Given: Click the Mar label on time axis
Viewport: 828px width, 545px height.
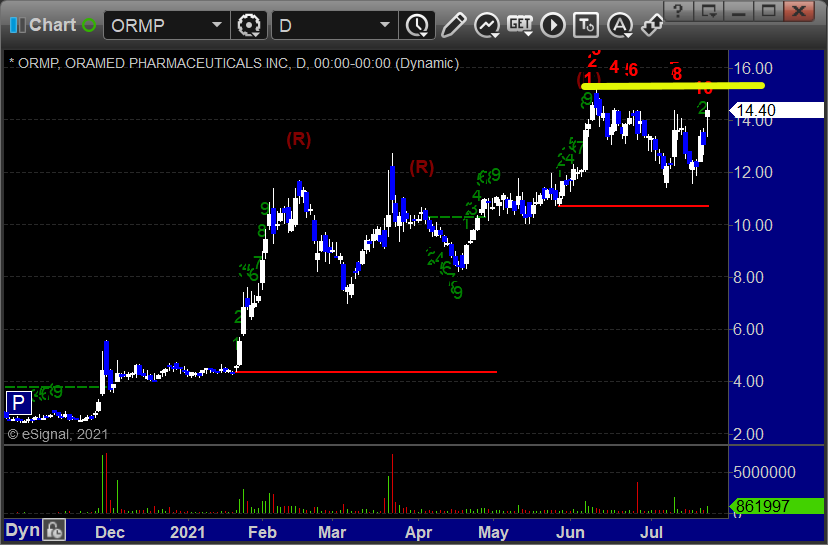Looking at the screenshot, I should tap(332, 532).
